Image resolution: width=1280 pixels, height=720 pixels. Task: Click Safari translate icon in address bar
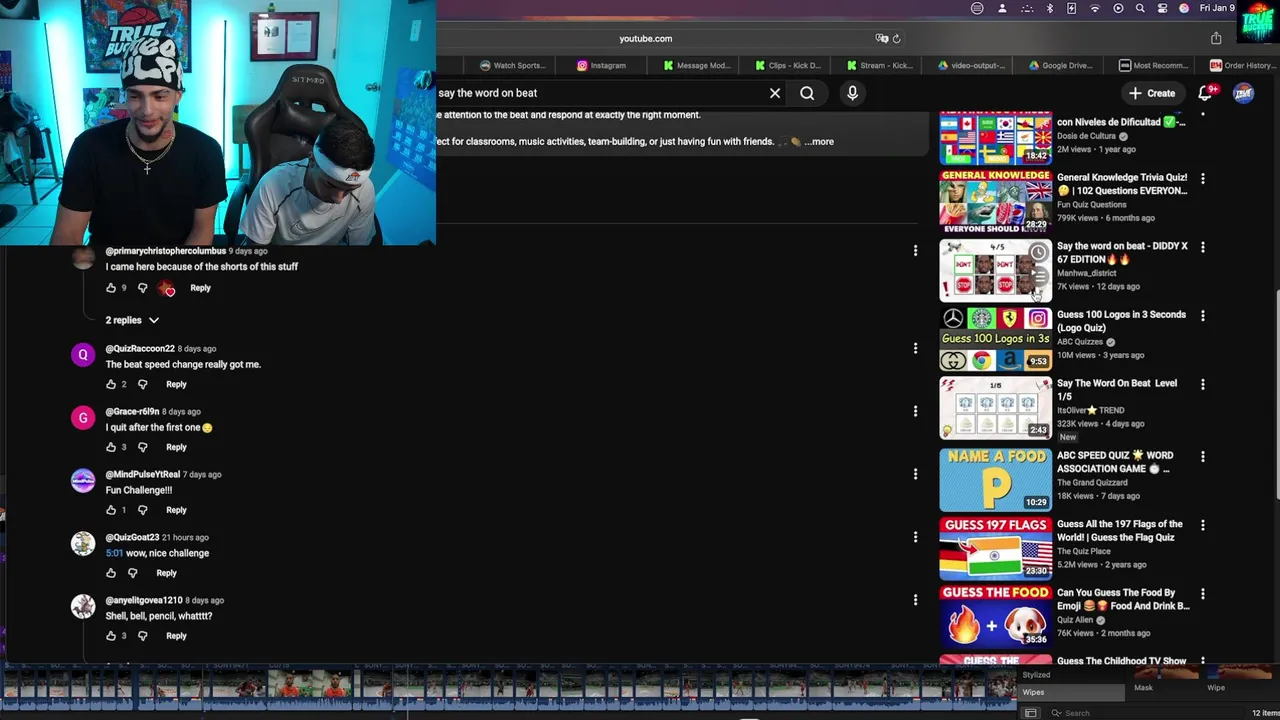click(881, 38)
